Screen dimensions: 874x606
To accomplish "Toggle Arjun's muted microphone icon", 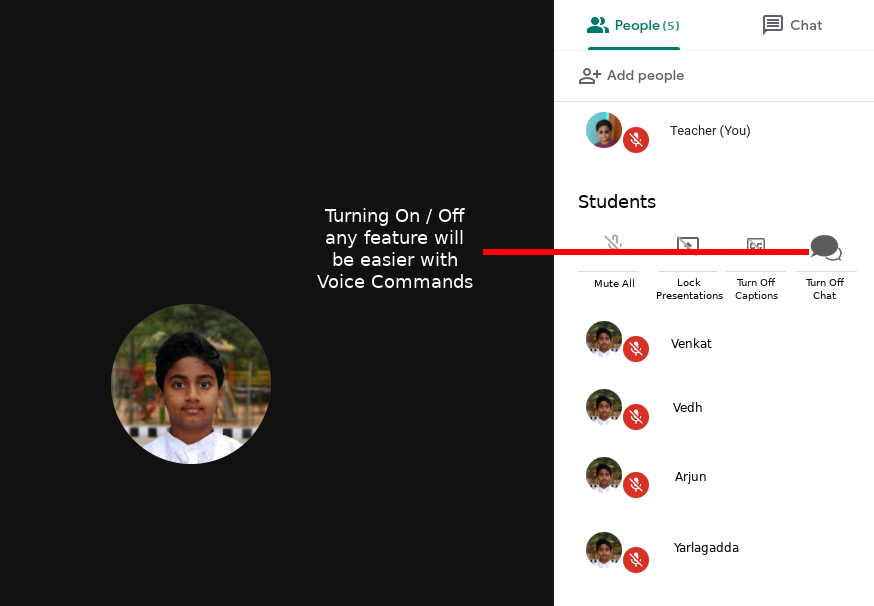I will point(636,485).
